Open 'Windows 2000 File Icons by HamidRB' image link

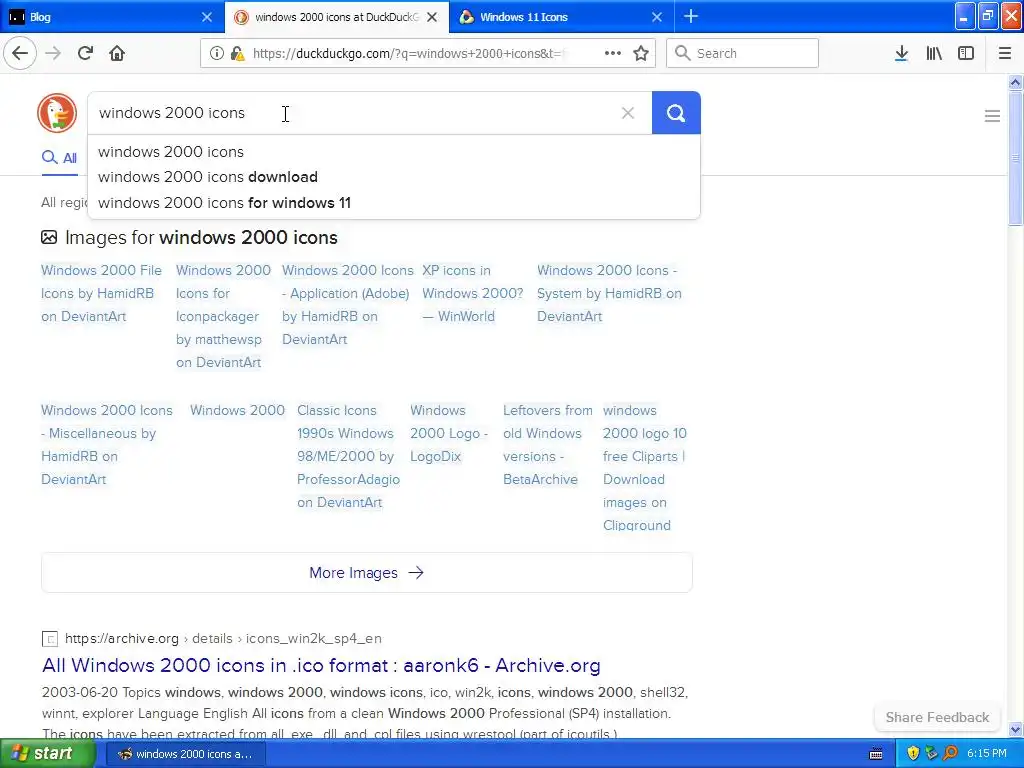101,293
